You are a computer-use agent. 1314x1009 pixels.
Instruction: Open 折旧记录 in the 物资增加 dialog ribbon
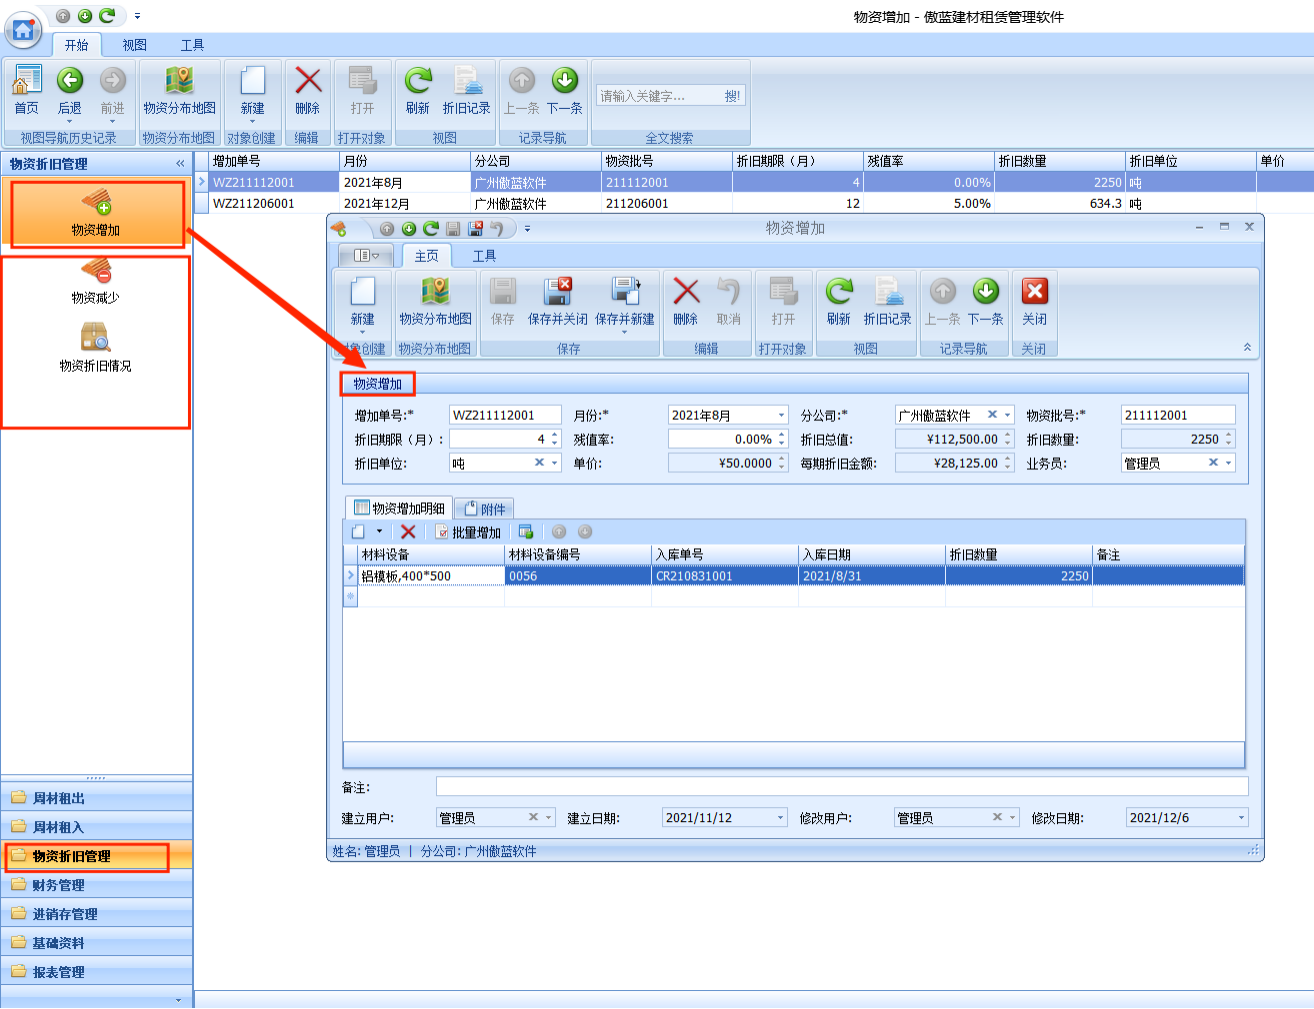887,302
